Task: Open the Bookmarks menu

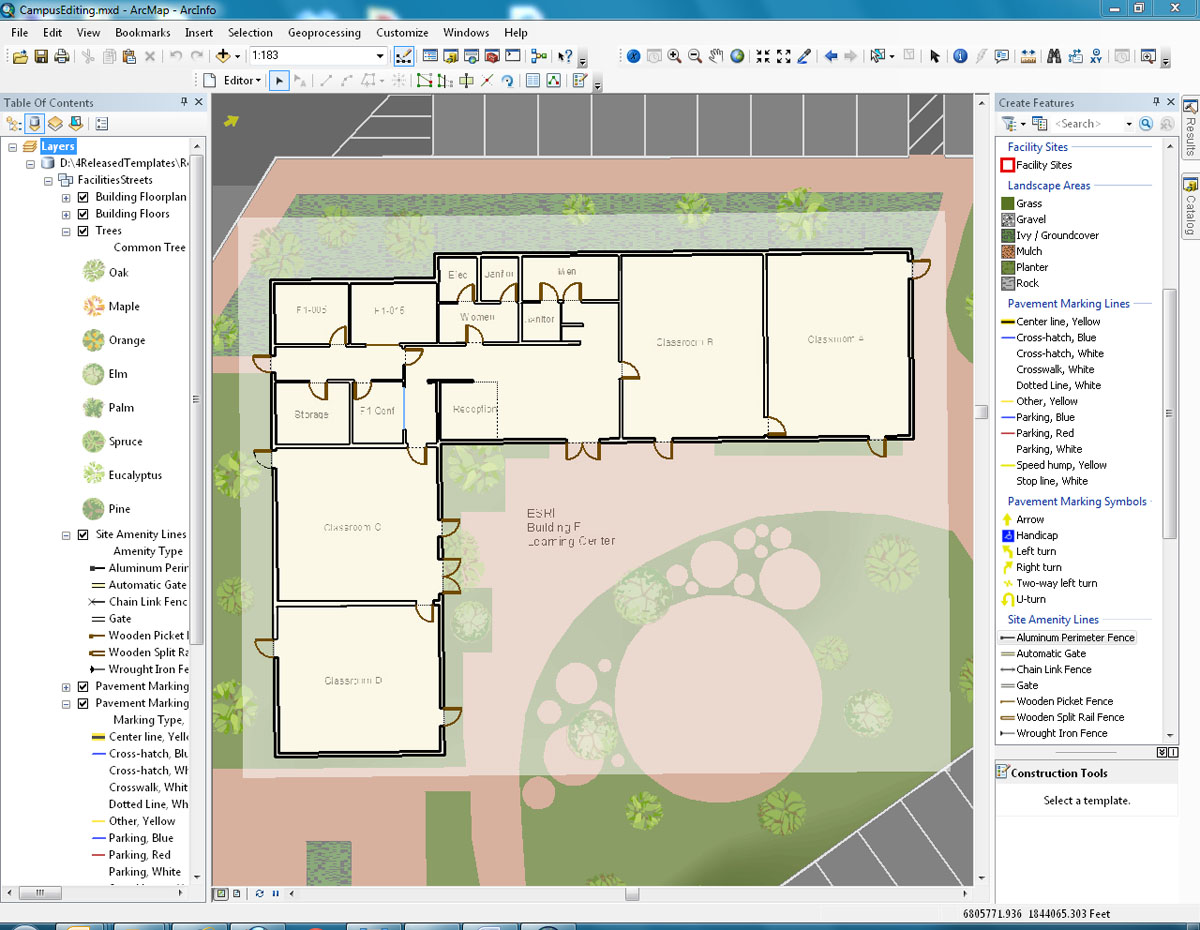Action: pyautogui.click(x=143, y=33)
